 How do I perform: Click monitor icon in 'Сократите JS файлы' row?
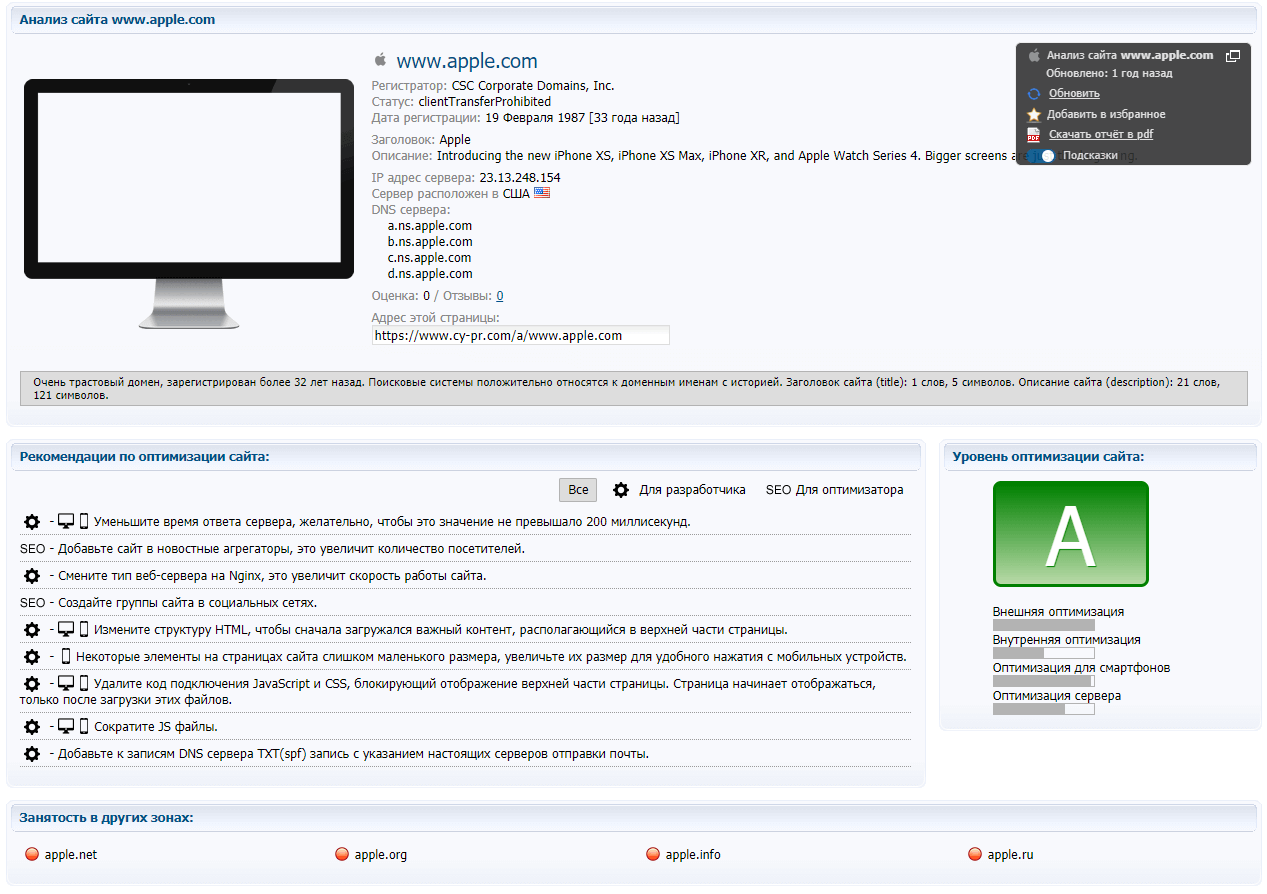click(x=66, y=727)
